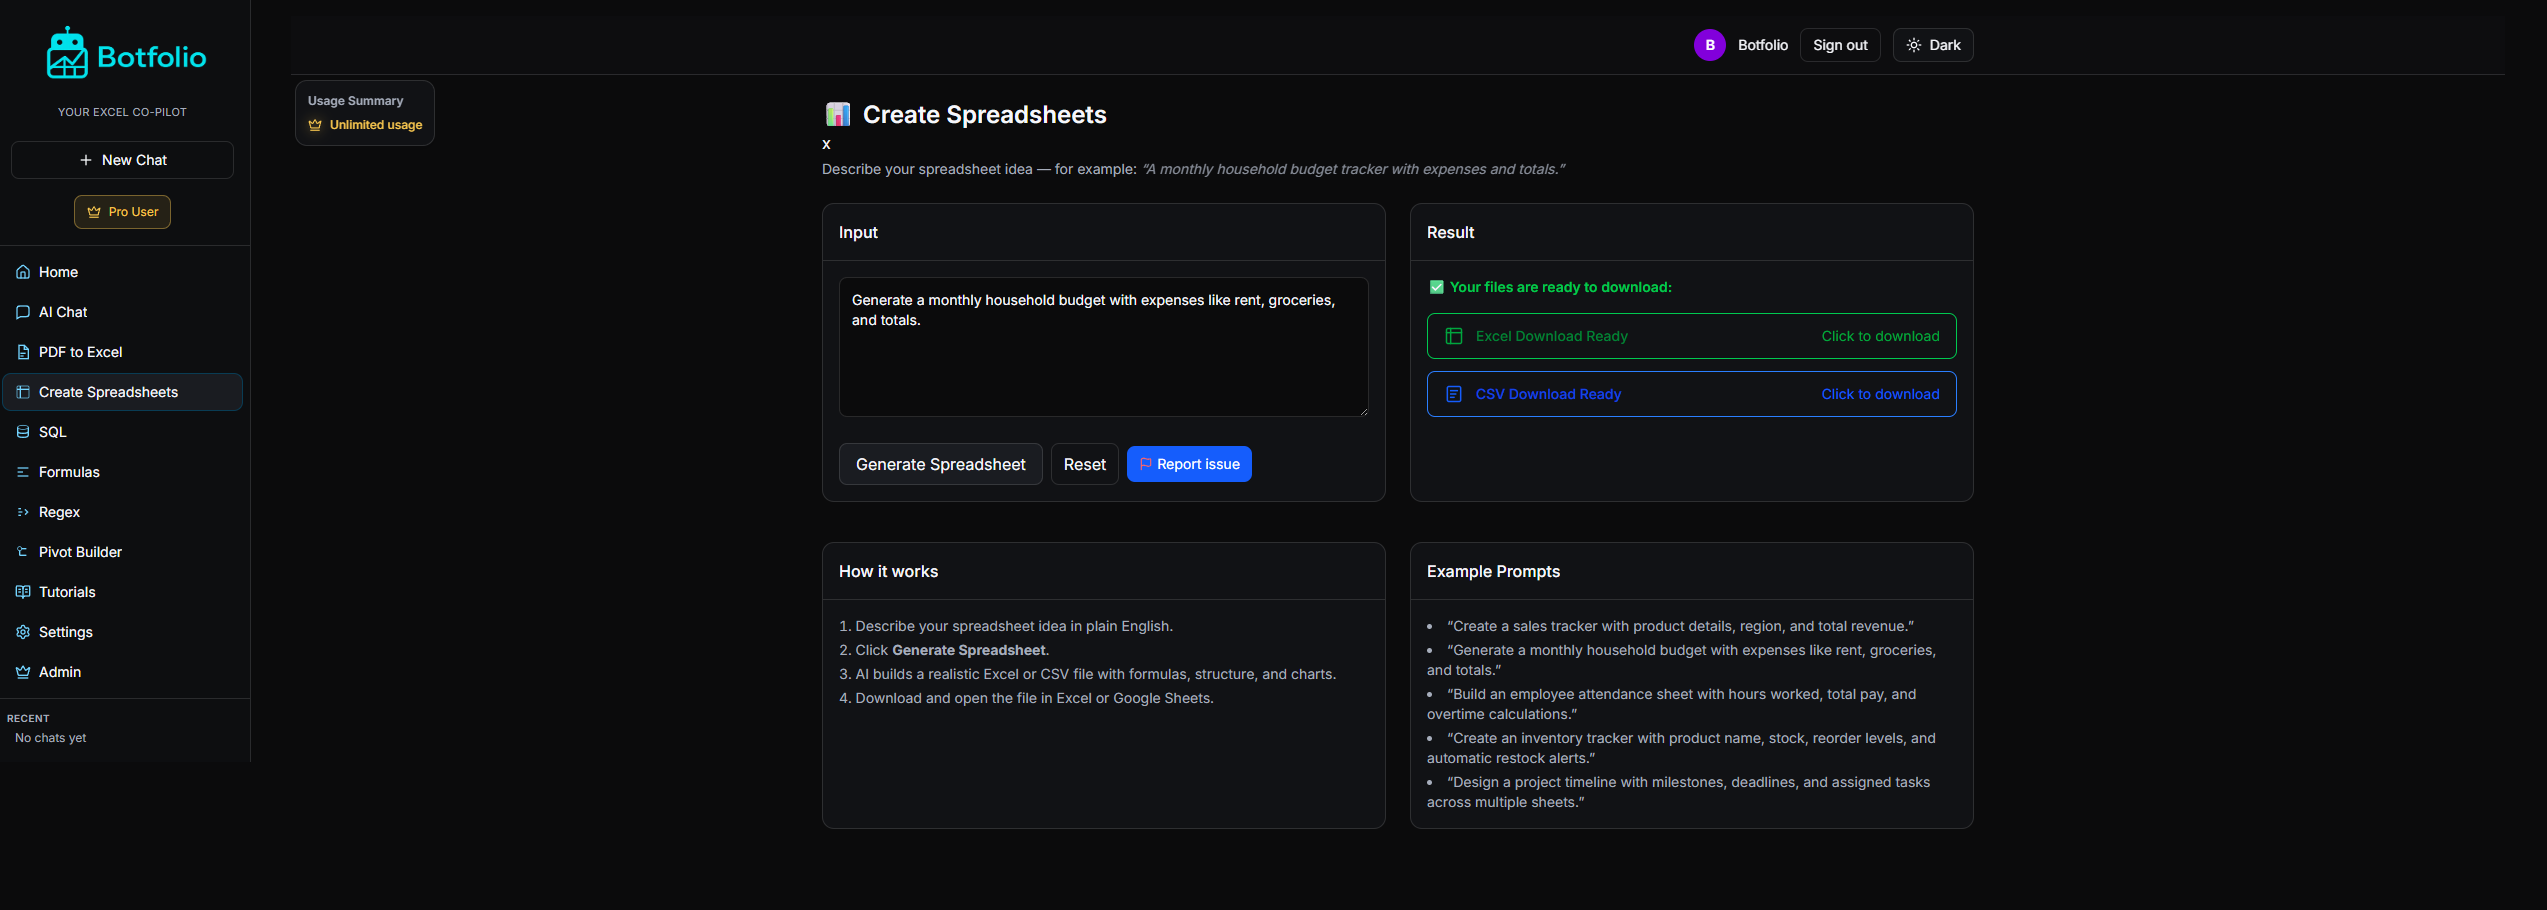Click the Admin crown icon

coord(23,672)
